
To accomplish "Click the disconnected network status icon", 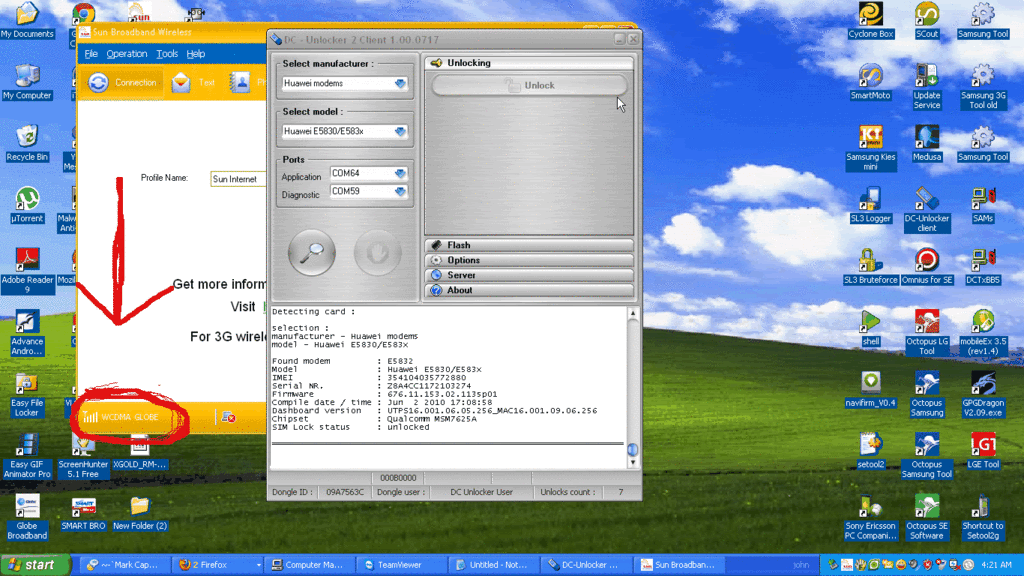I will pyautogui.click(x=228, y=417).
